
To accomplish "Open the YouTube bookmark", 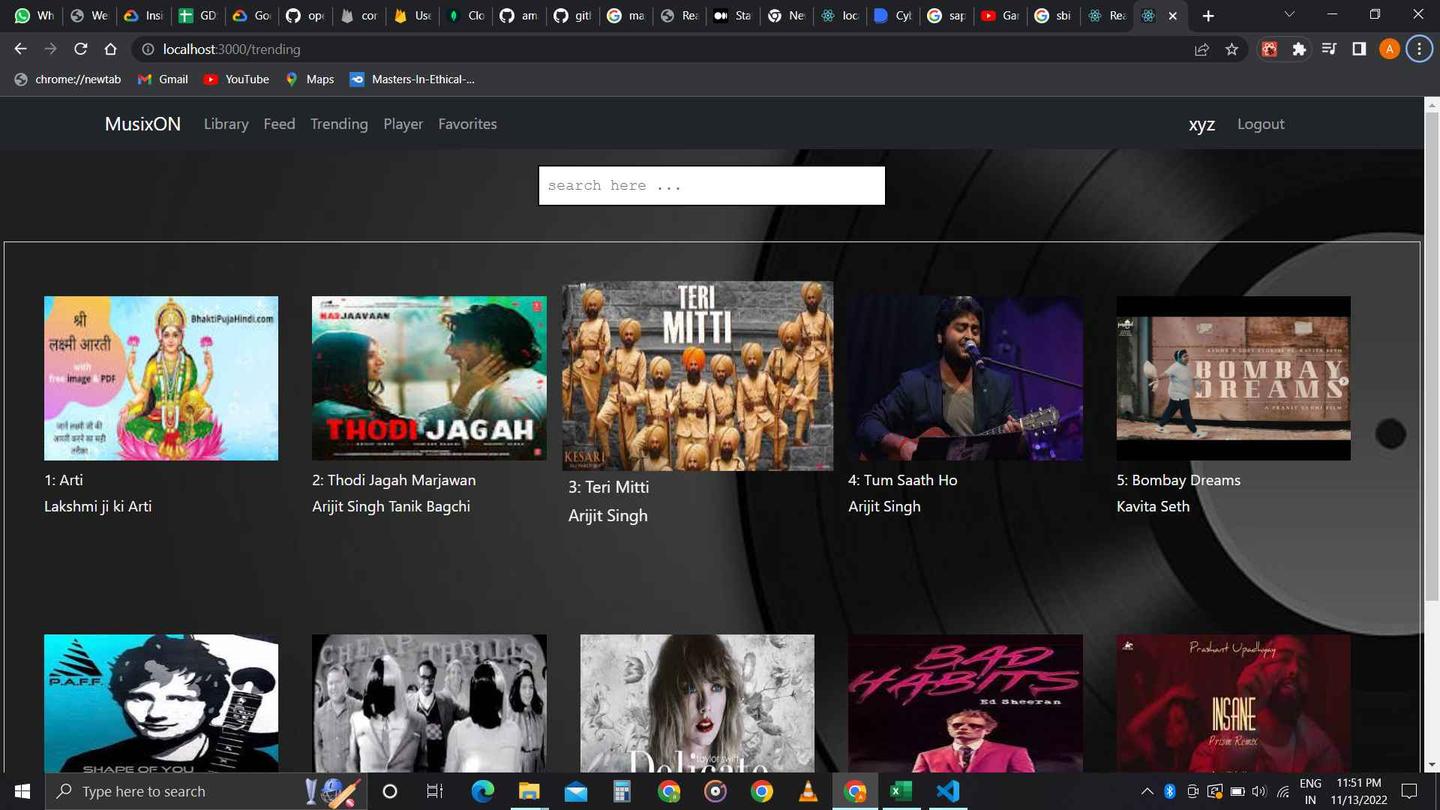I will (236, 79).
